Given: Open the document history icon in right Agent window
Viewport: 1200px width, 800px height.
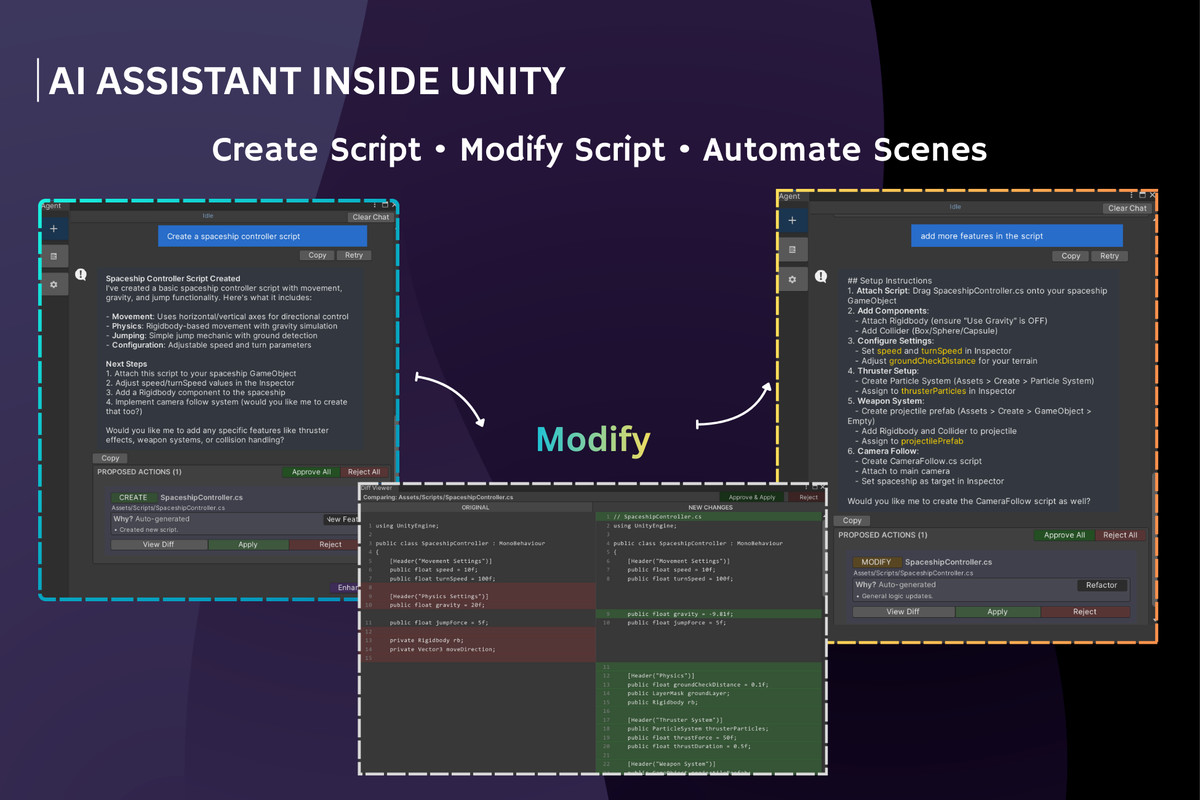Looking at the screenshot, I should point(792,249).
